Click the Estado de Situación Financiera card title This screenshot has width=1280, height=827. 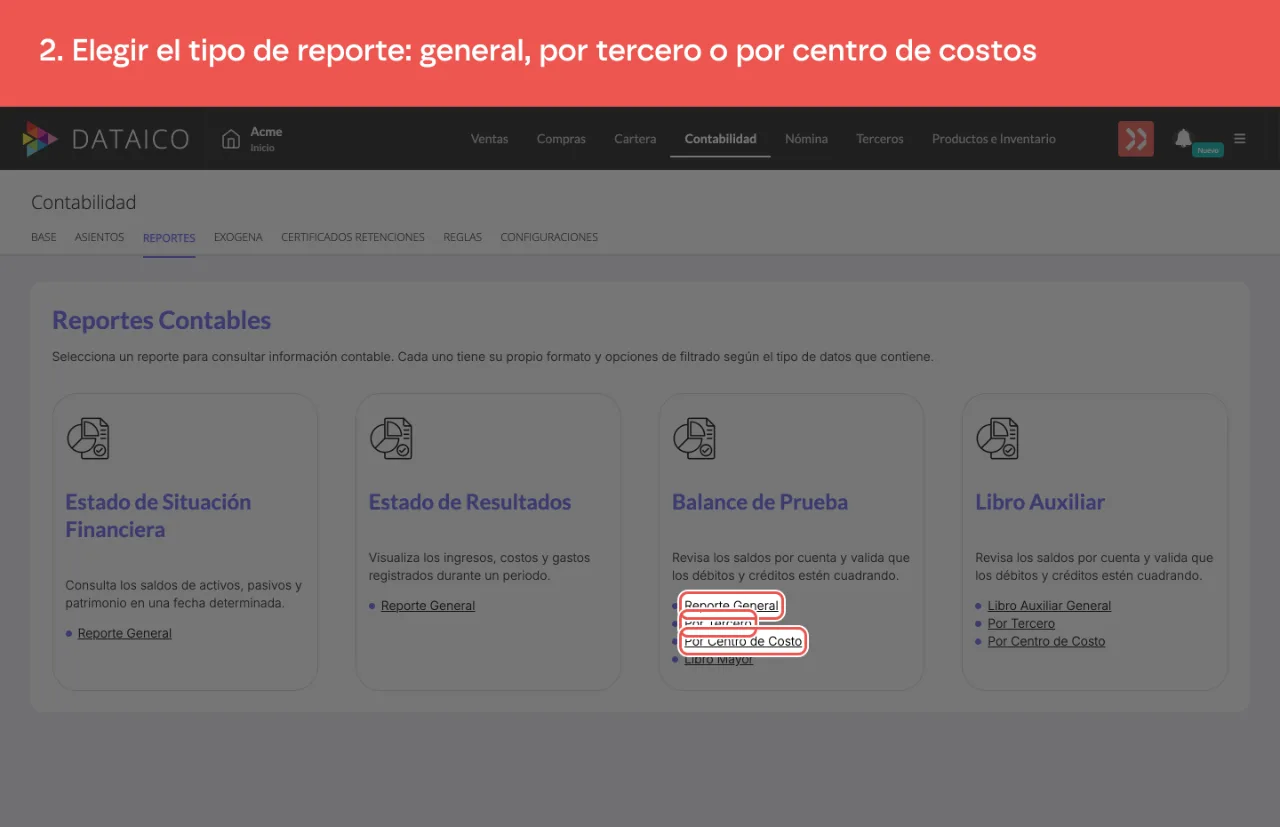tap(158, 516)
